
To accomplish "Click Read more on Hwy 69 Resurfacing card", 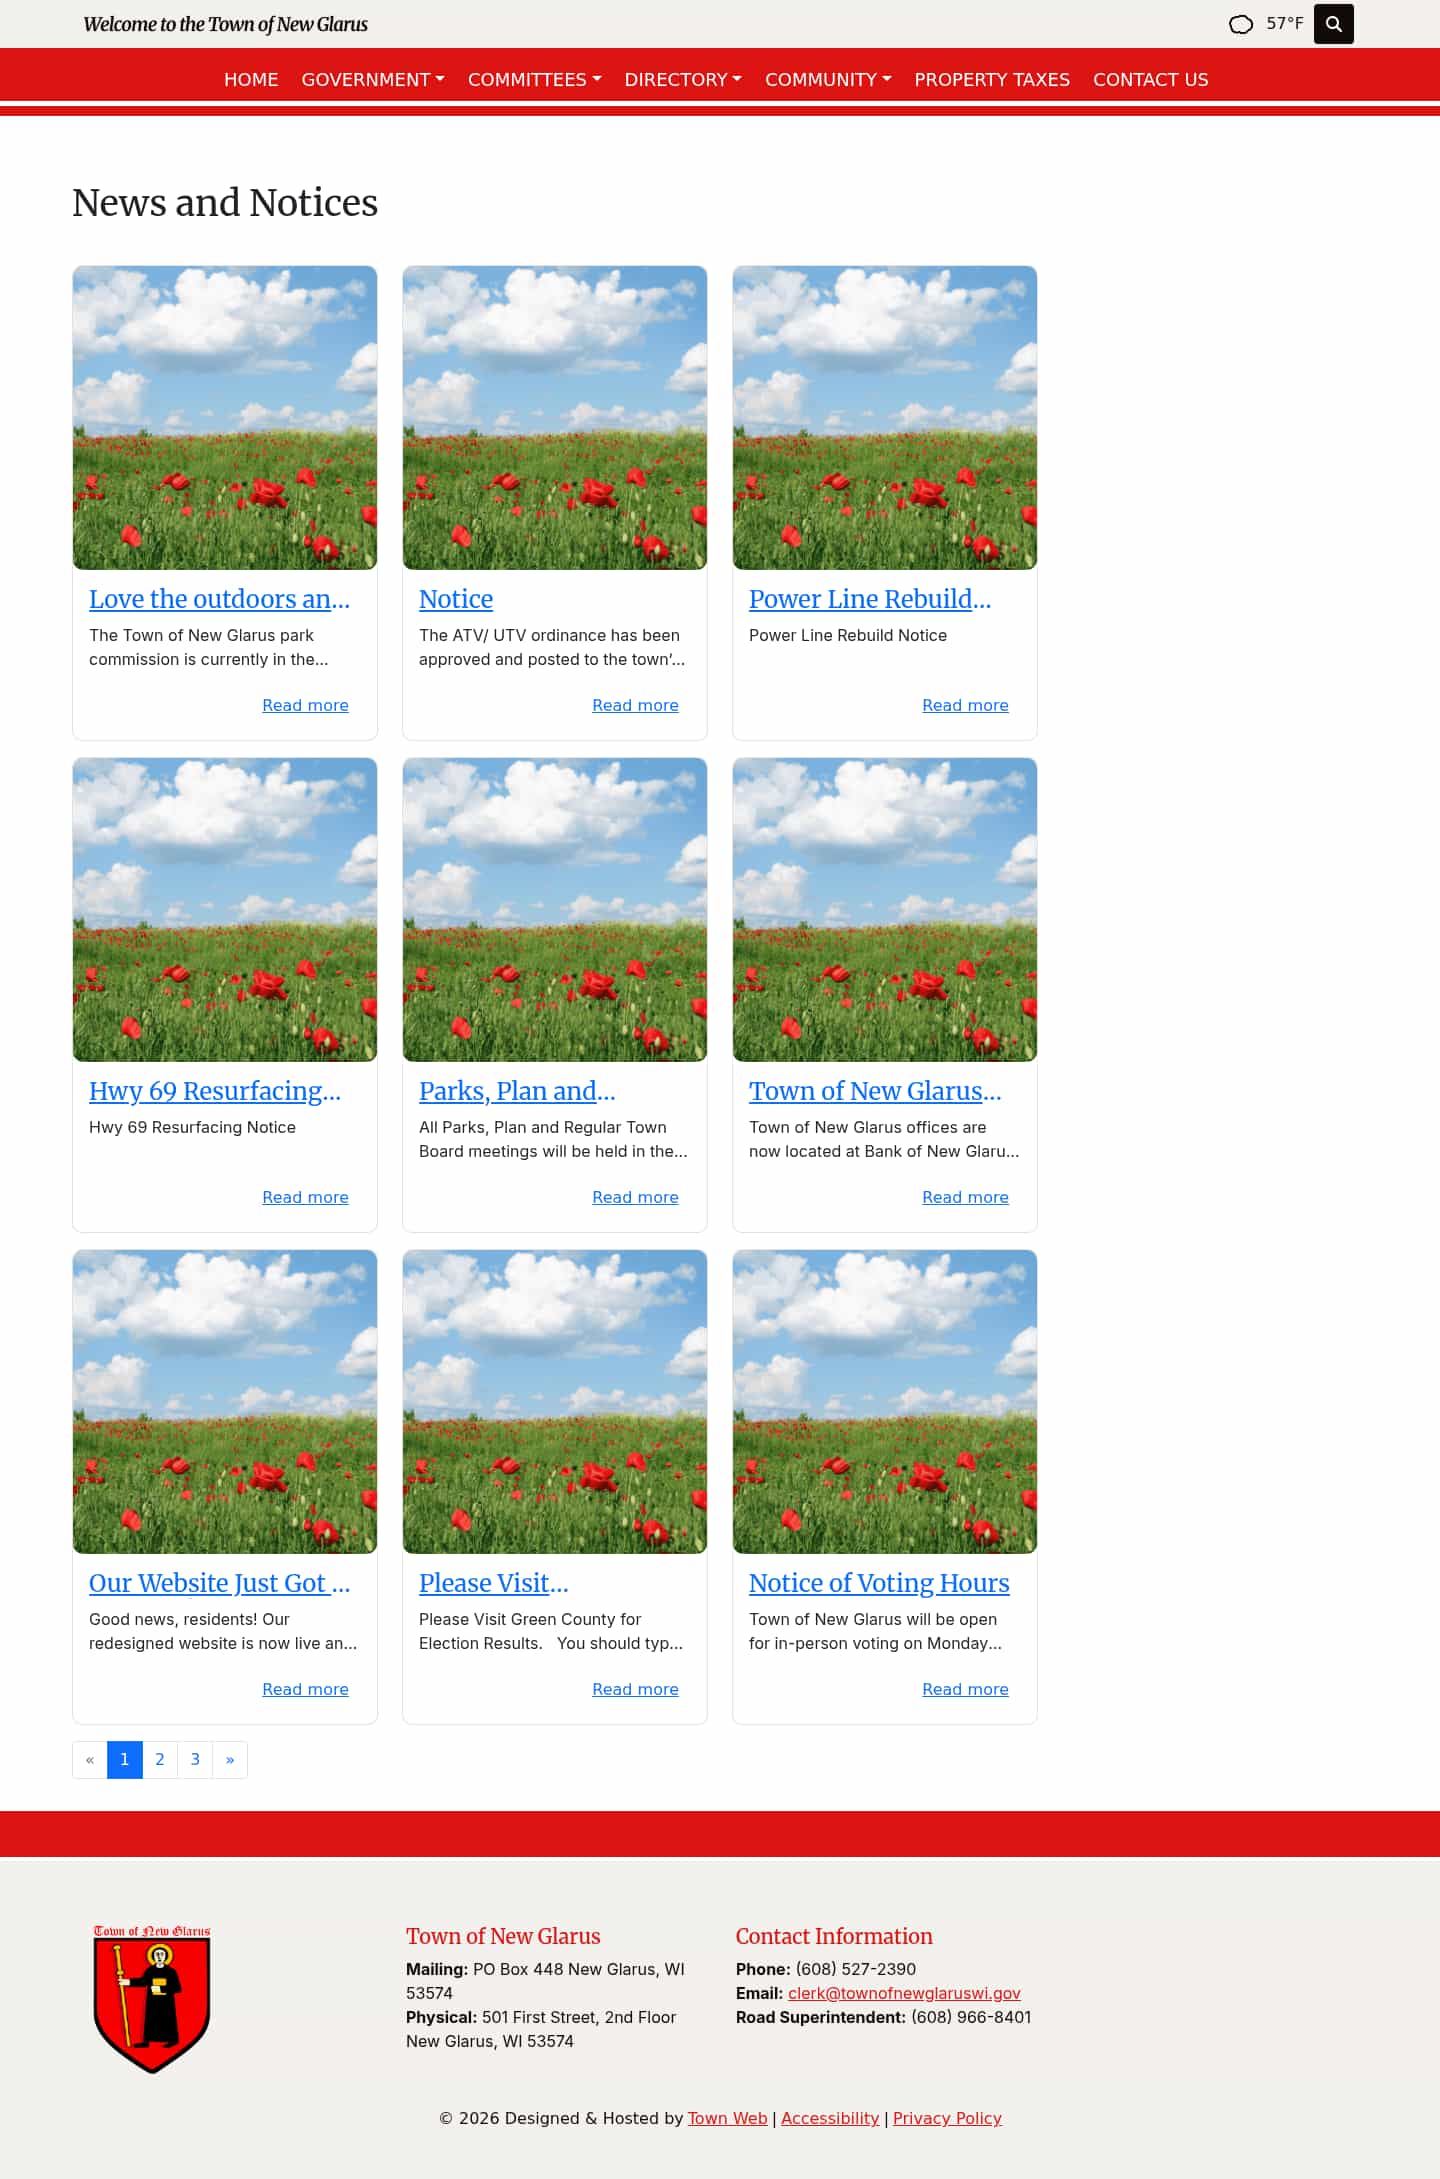I will pos(305,1197).
